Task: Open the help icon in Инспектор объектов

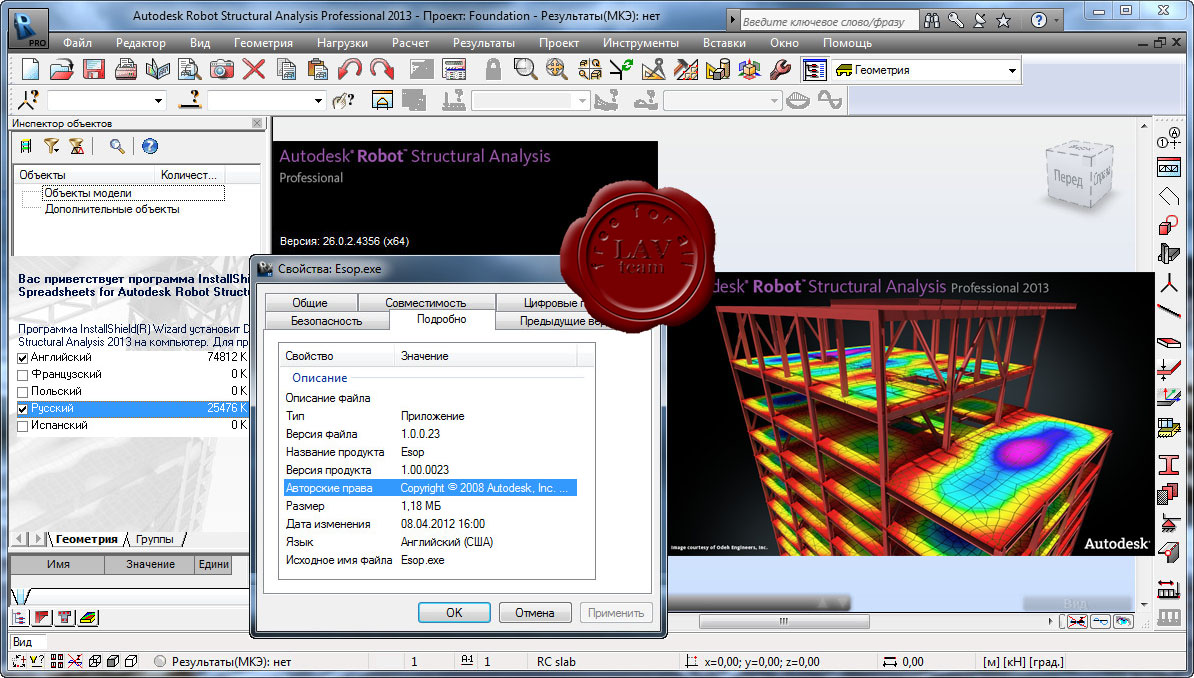Action: 150,146
